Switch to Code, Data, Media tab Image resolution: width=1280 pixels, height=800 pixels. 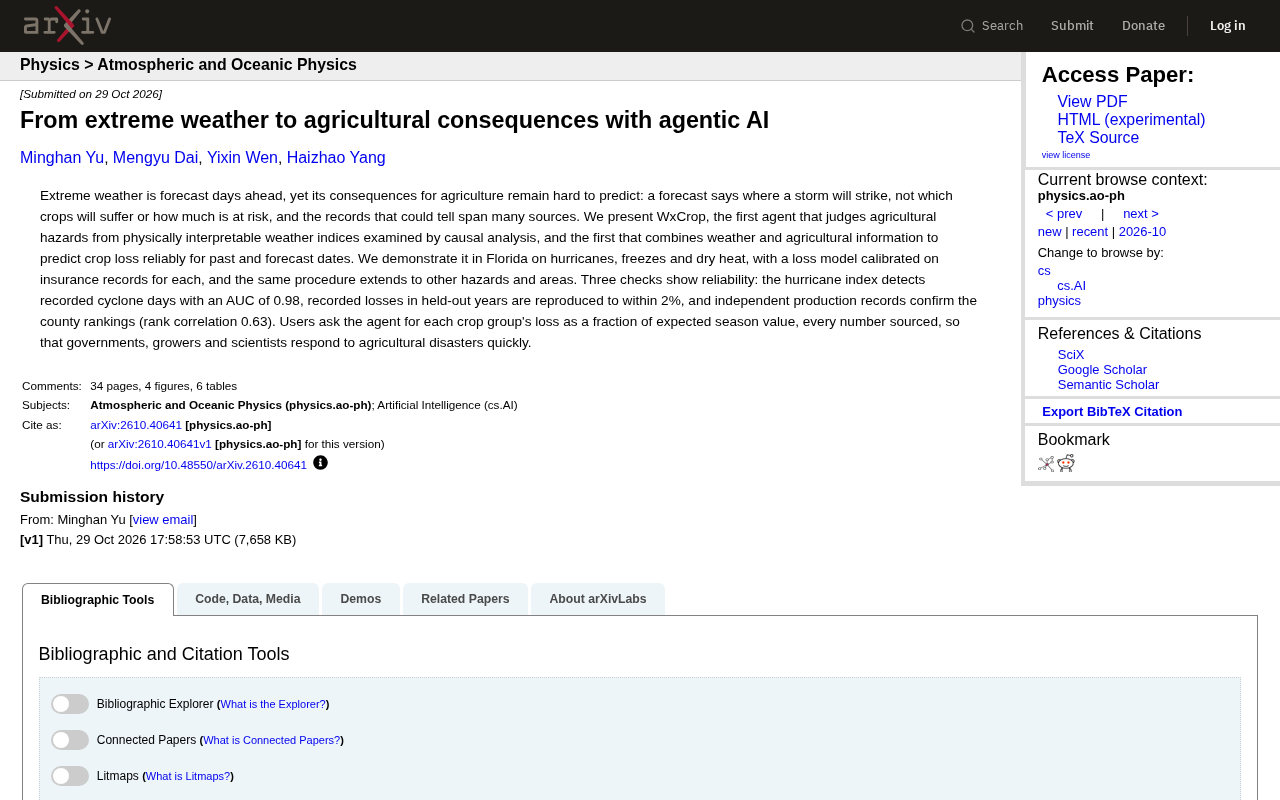pyautogui.click(x=248, y=599)
